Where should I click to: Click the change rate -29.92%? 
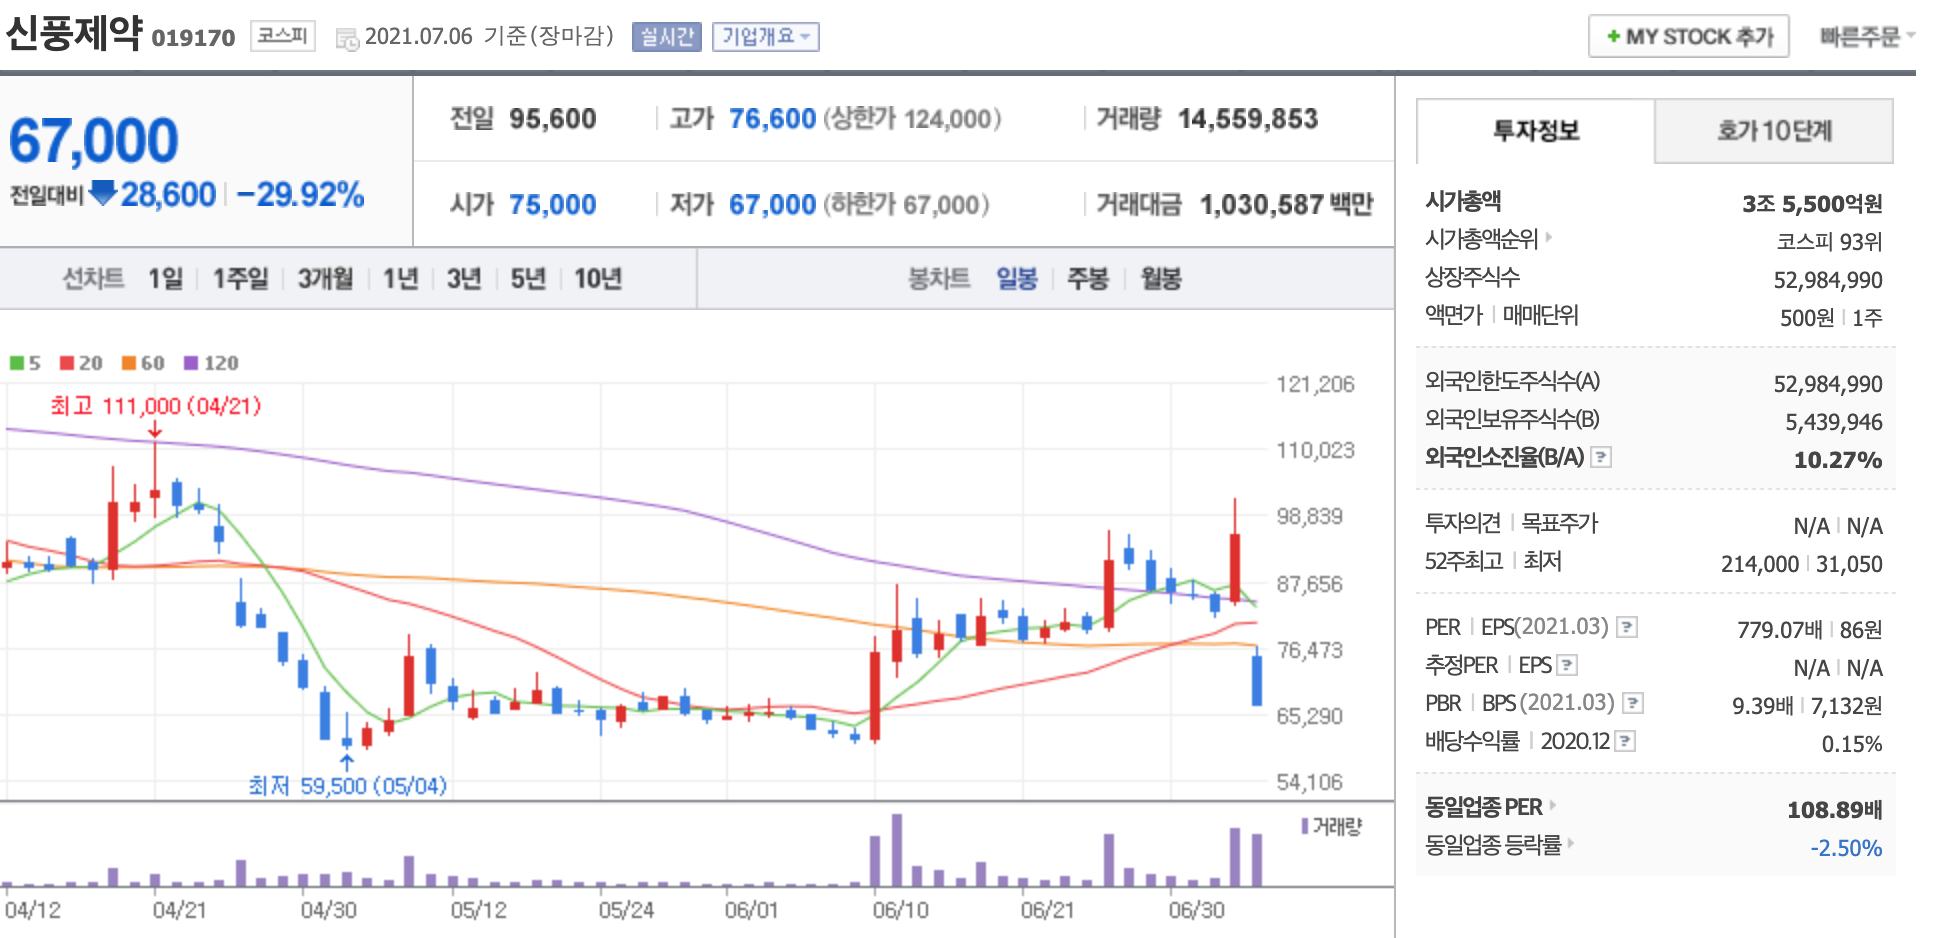[300, 194]
